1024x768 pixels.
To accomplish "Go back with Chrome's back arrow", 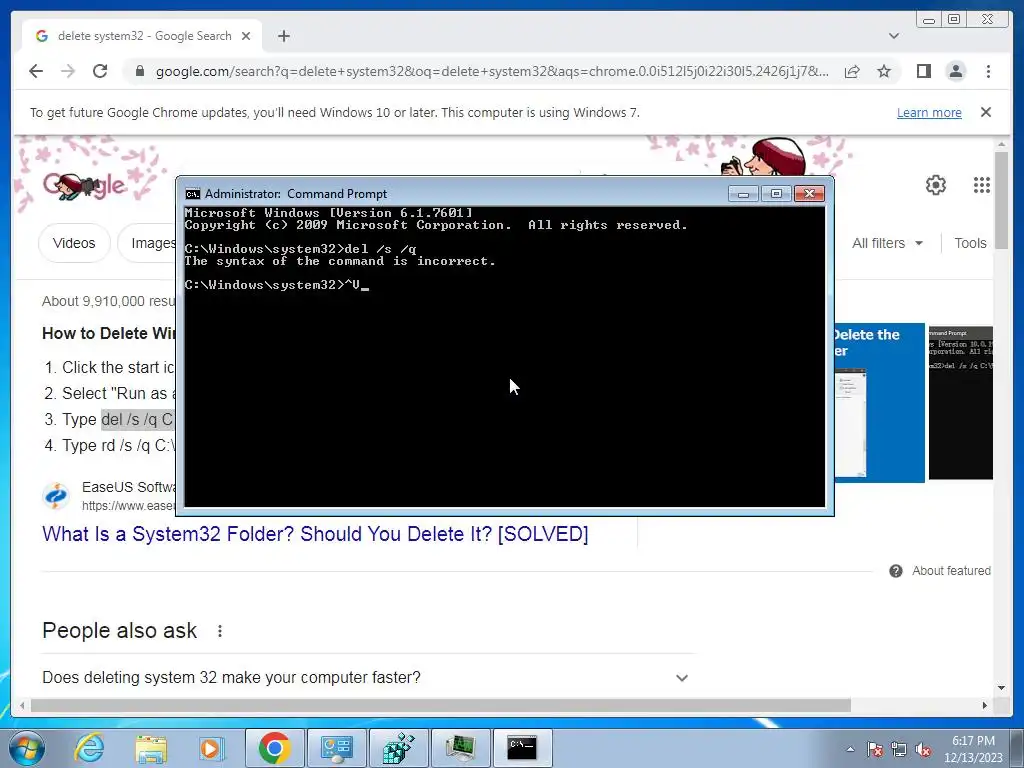I will (x=36, y=71).
